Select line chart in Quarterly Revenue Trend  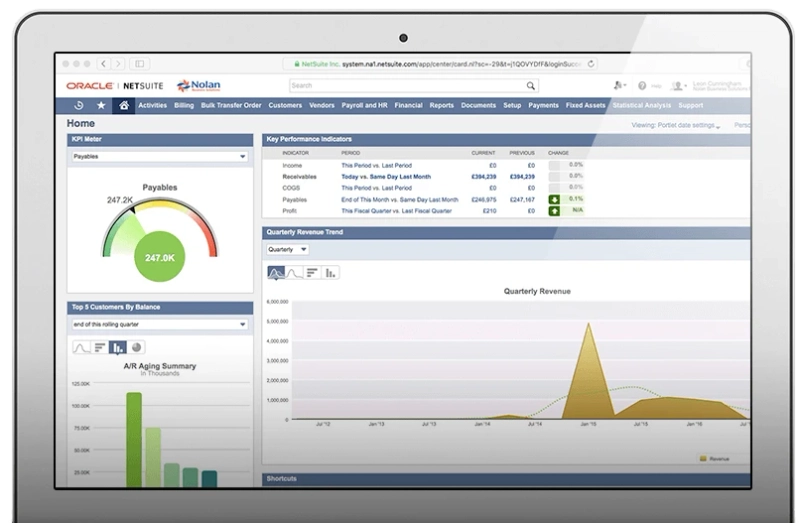[294, 273]
